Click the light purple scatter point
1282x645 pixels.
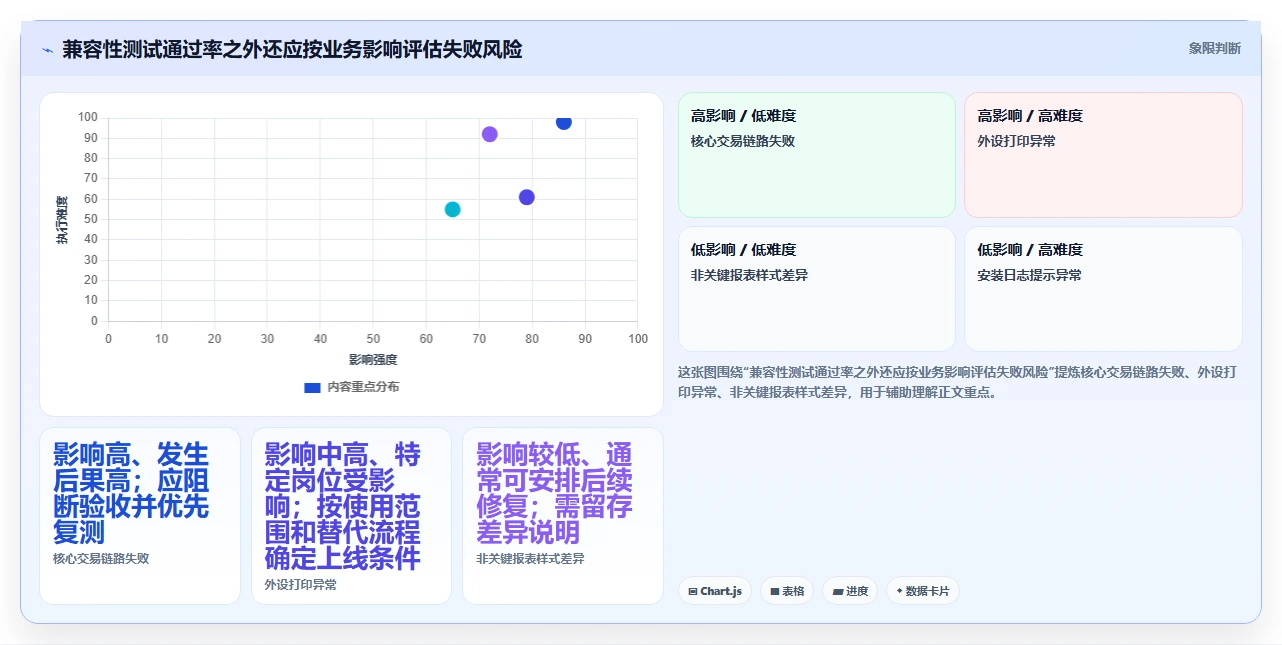point(490,134)
